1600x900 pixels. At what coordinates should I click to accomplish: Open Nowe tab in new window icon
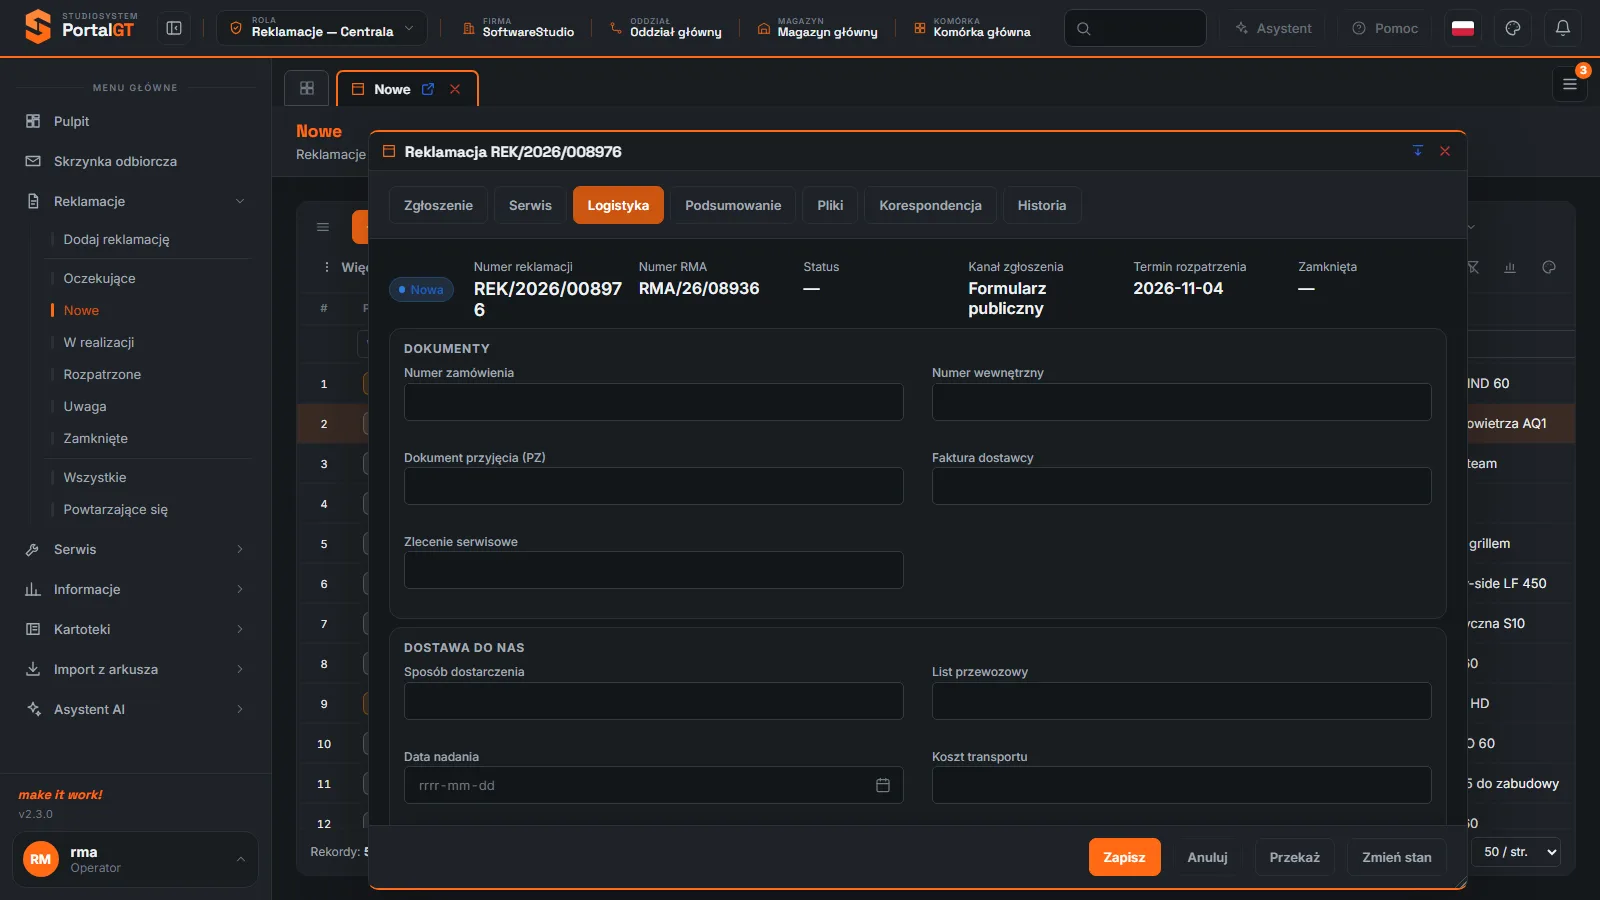click(428, 89)
